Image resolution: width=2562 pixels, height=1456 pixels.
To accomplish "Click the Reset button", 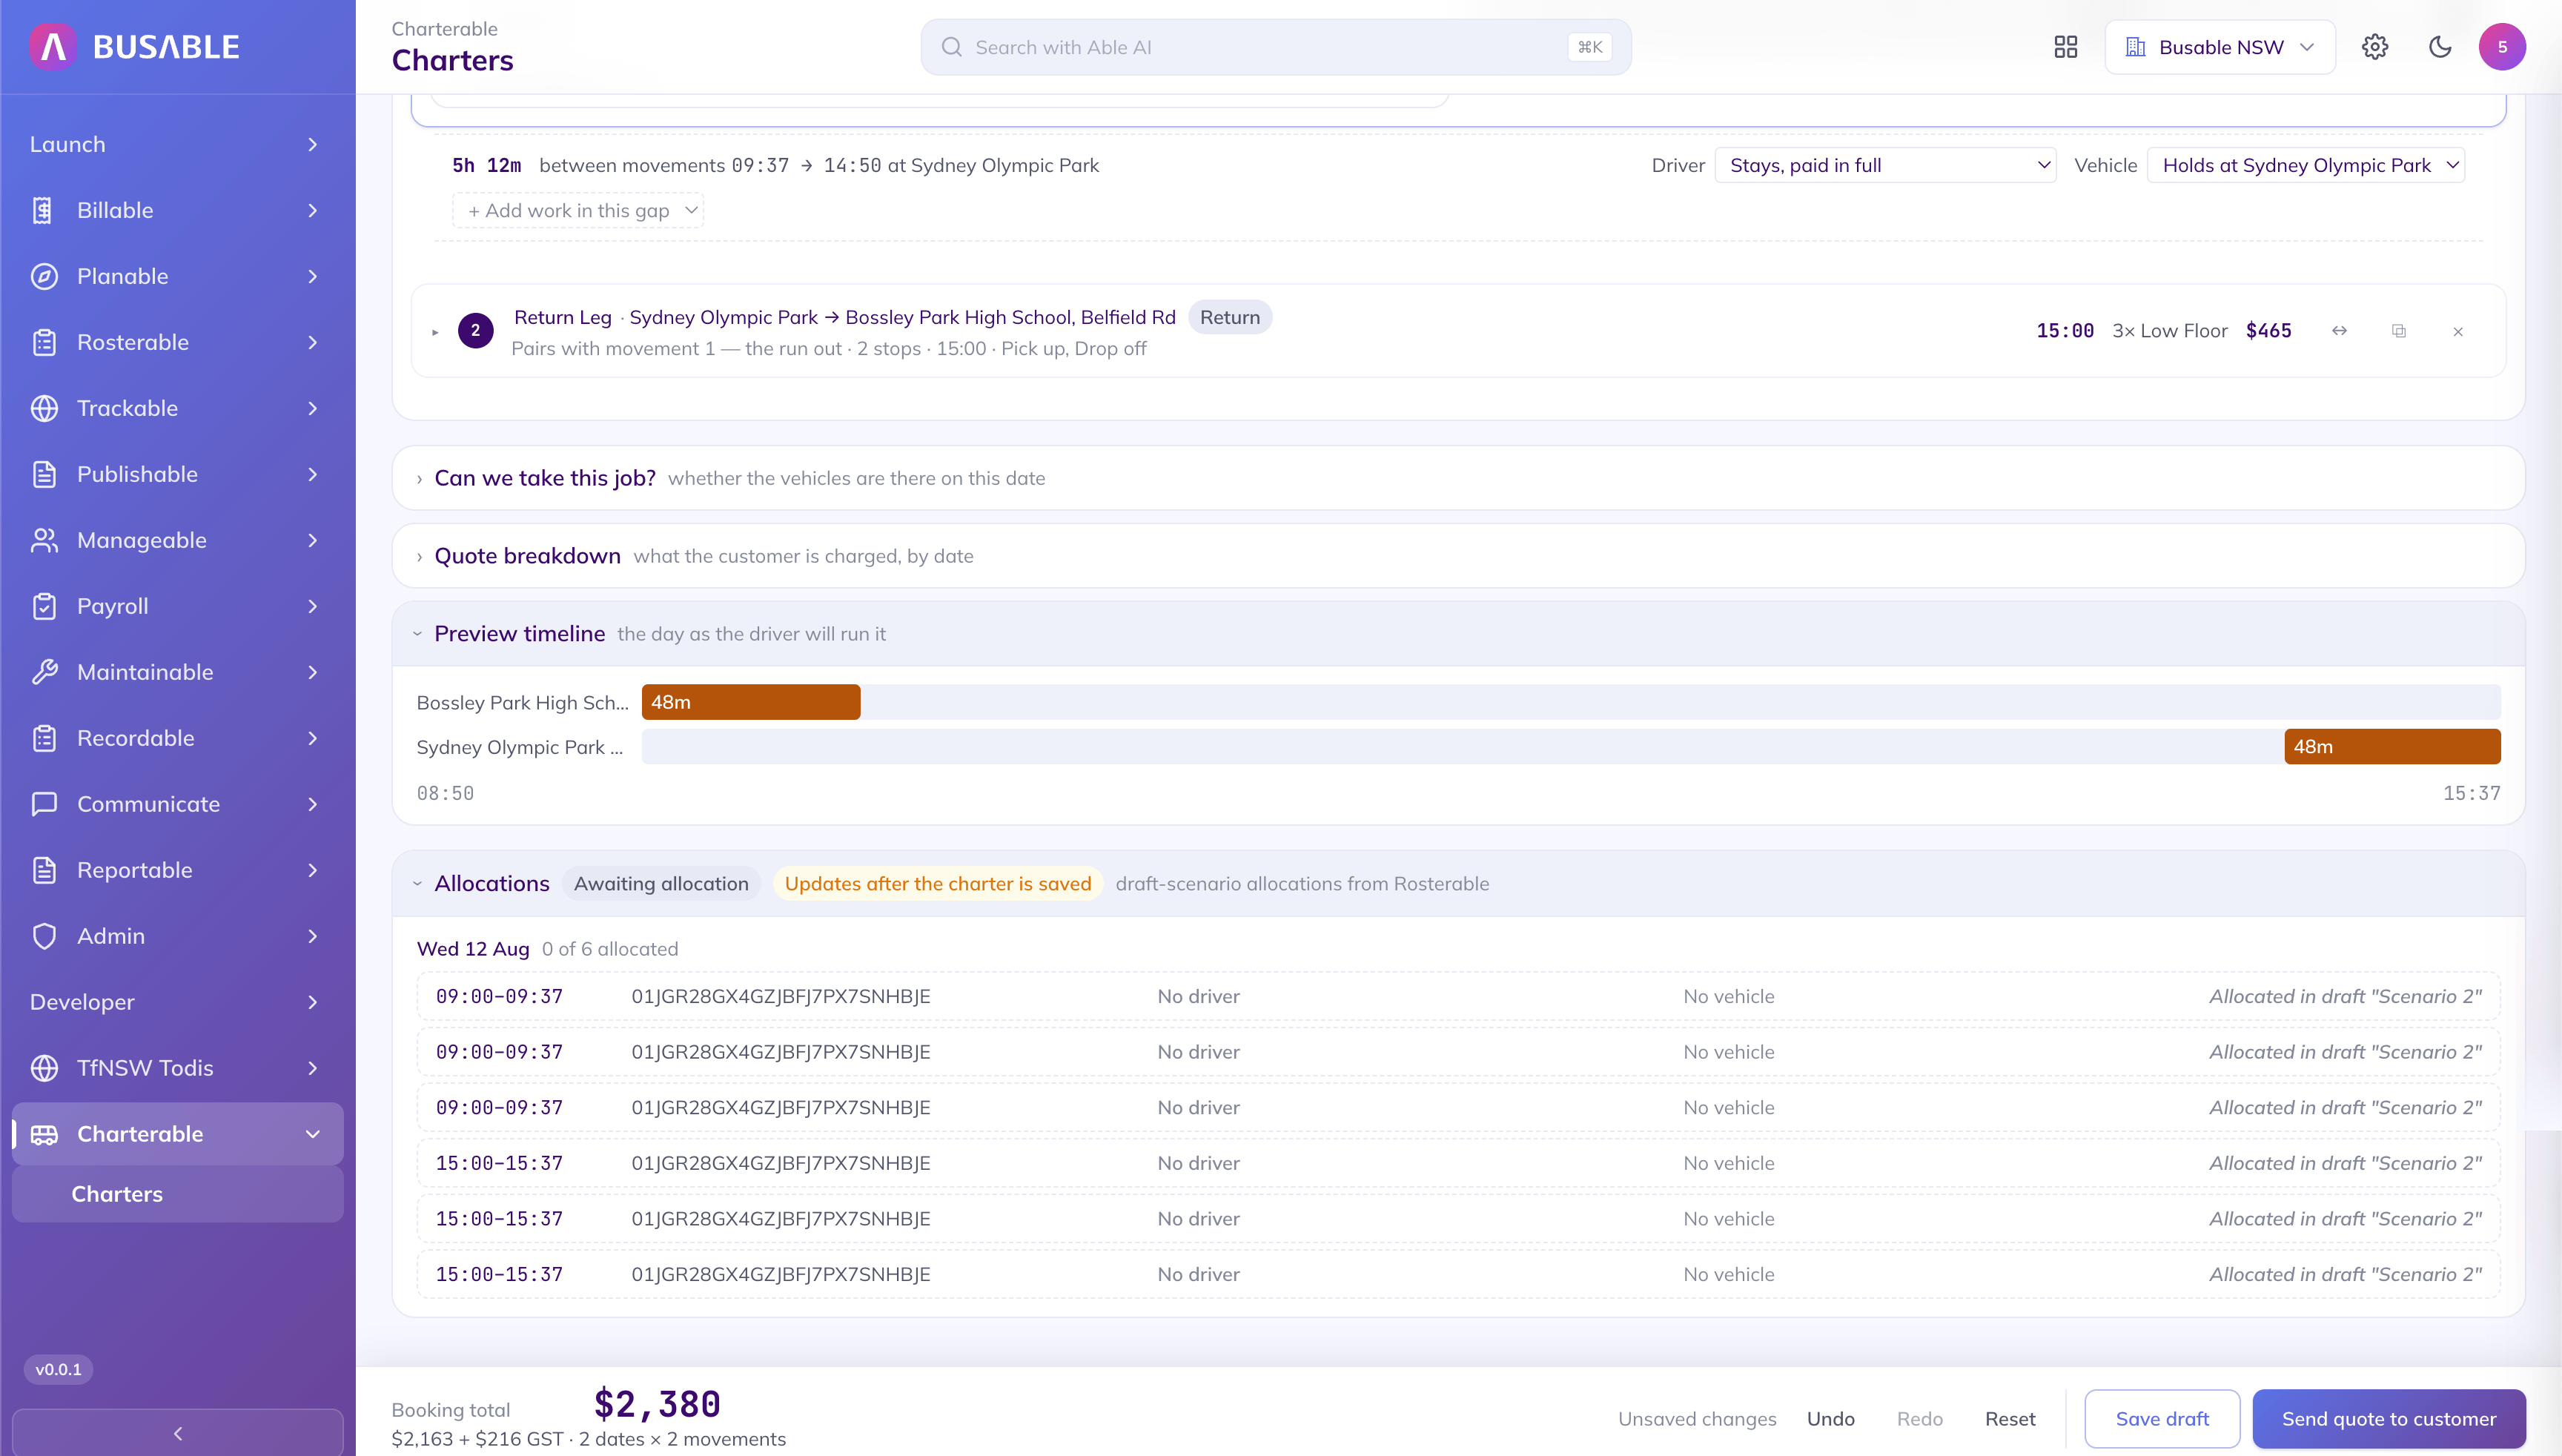I will [x=2010, y=1419].
